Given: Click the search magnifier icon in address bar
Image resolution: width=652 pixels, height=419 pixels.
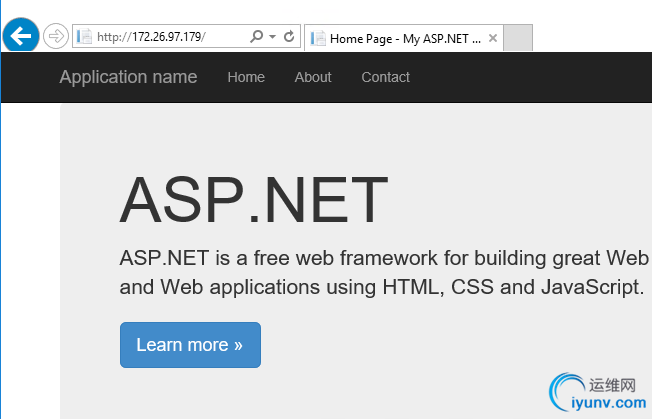Looking at the screenshot, I should 256,36.
